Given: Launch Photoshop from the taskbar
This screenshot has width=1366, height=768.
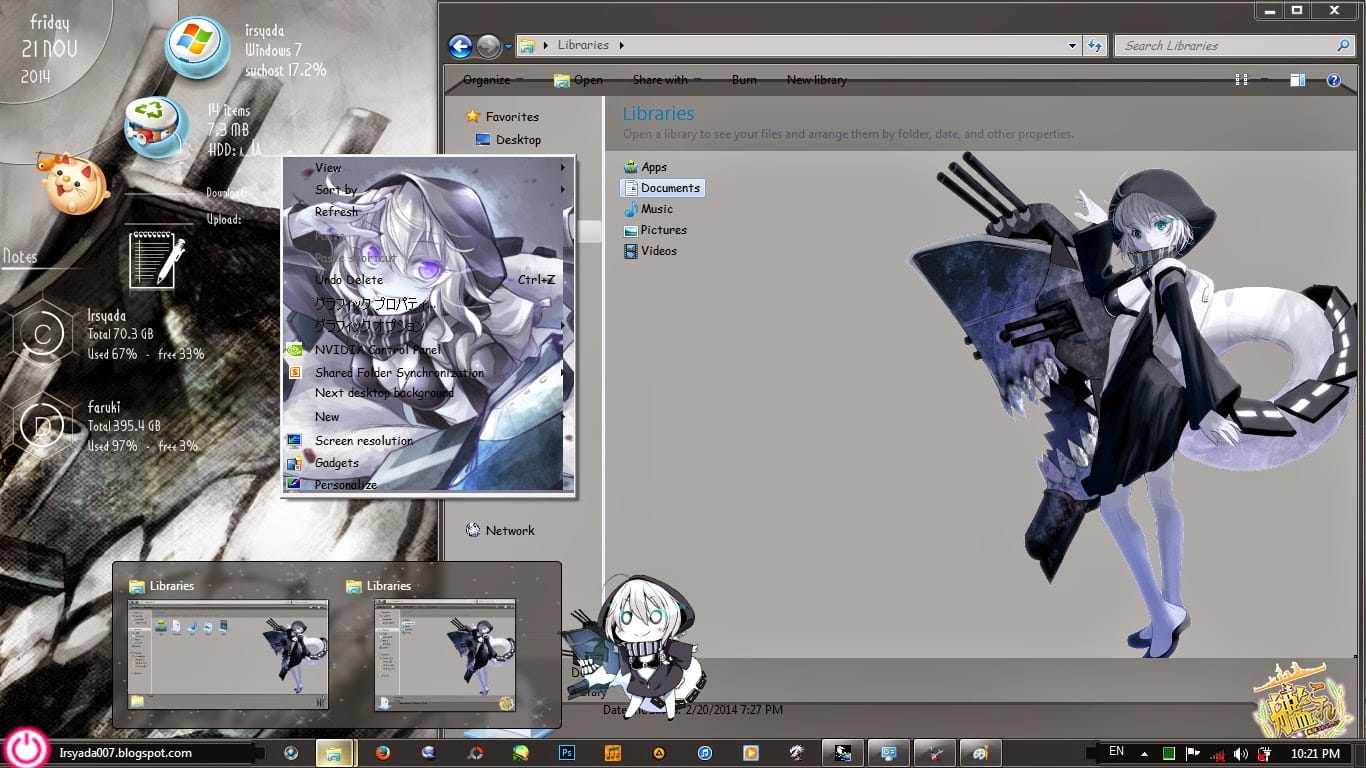Looking at the screenshot, I should 566,753.
